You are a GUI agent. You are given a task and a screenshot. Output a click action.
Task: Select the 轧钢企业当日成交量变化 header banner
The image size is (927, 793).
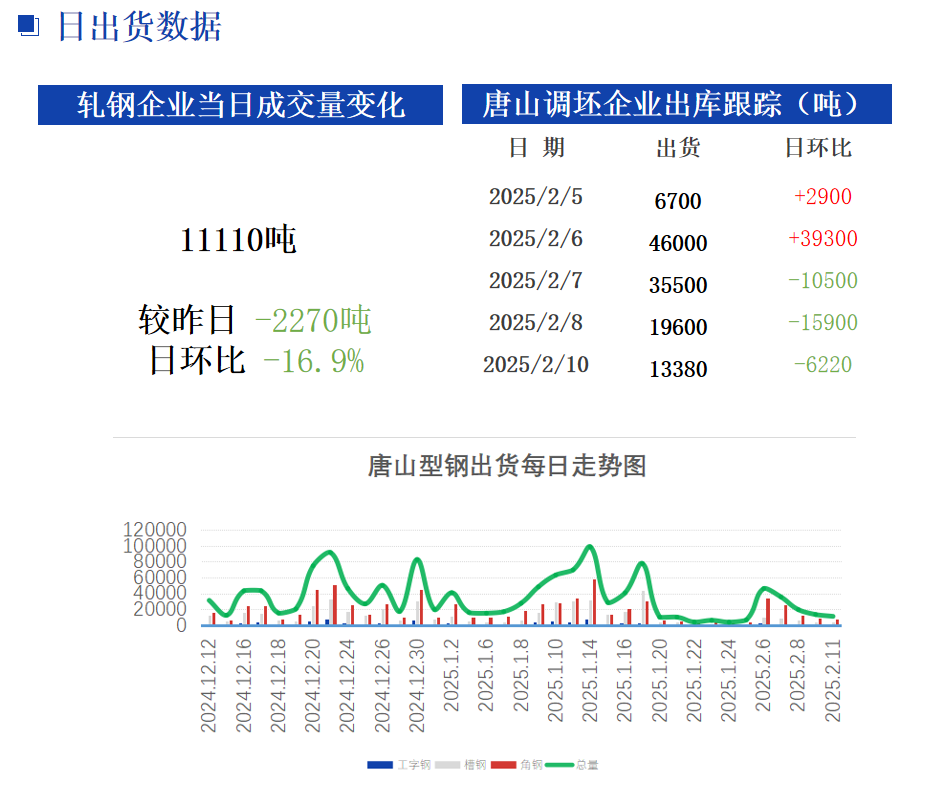coord(240,104)
